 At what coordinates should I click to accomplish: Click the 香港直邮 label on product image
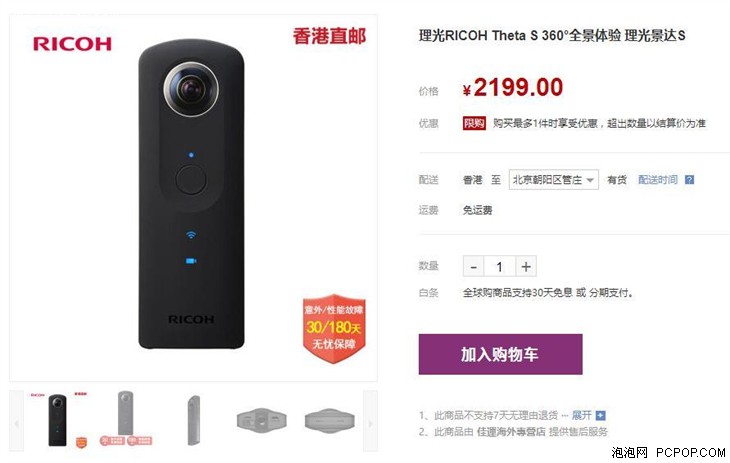click(x=329, y=36)
